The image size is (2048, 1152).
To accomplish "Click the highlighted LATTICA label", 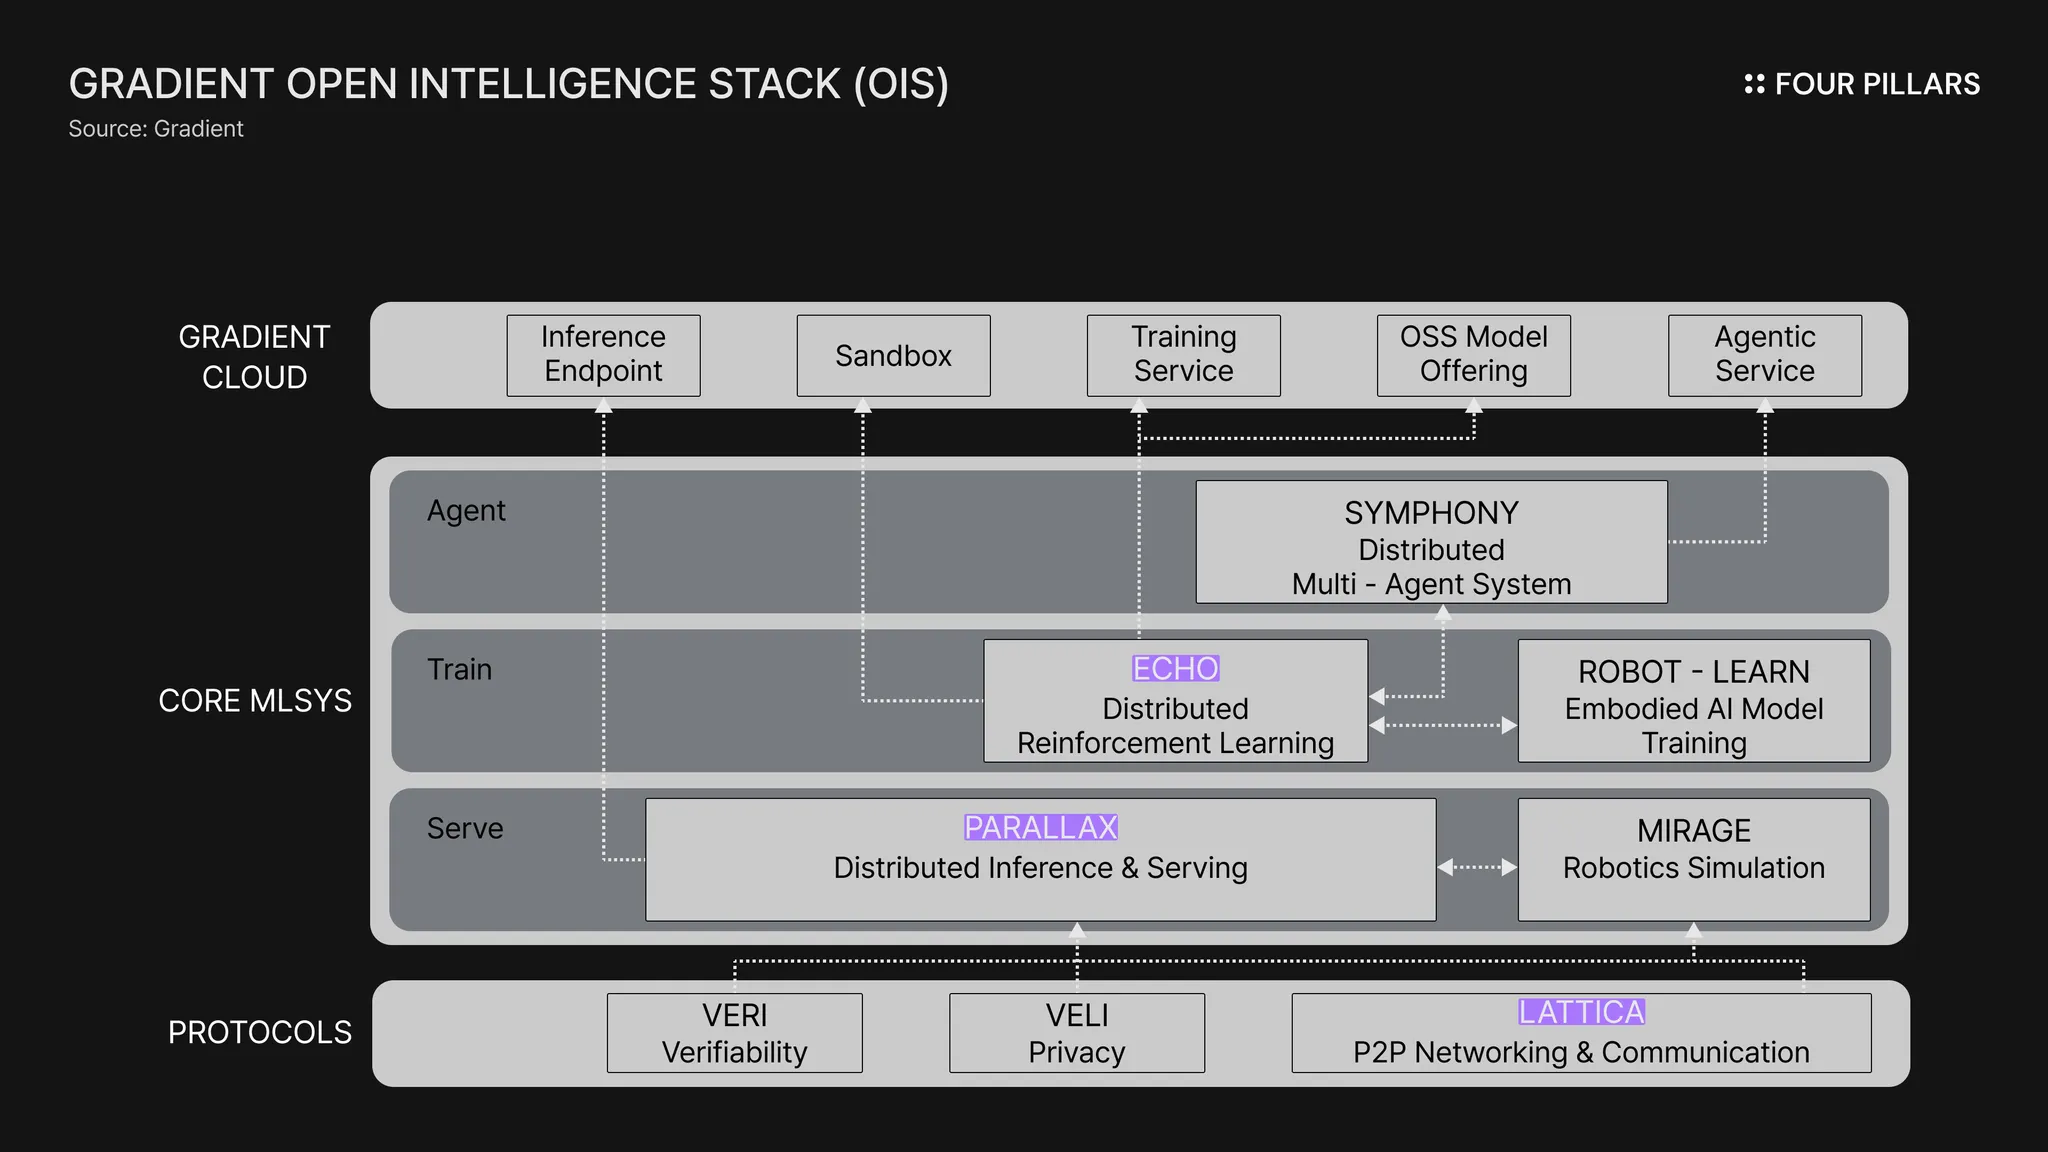I will coord(1581,1012).
